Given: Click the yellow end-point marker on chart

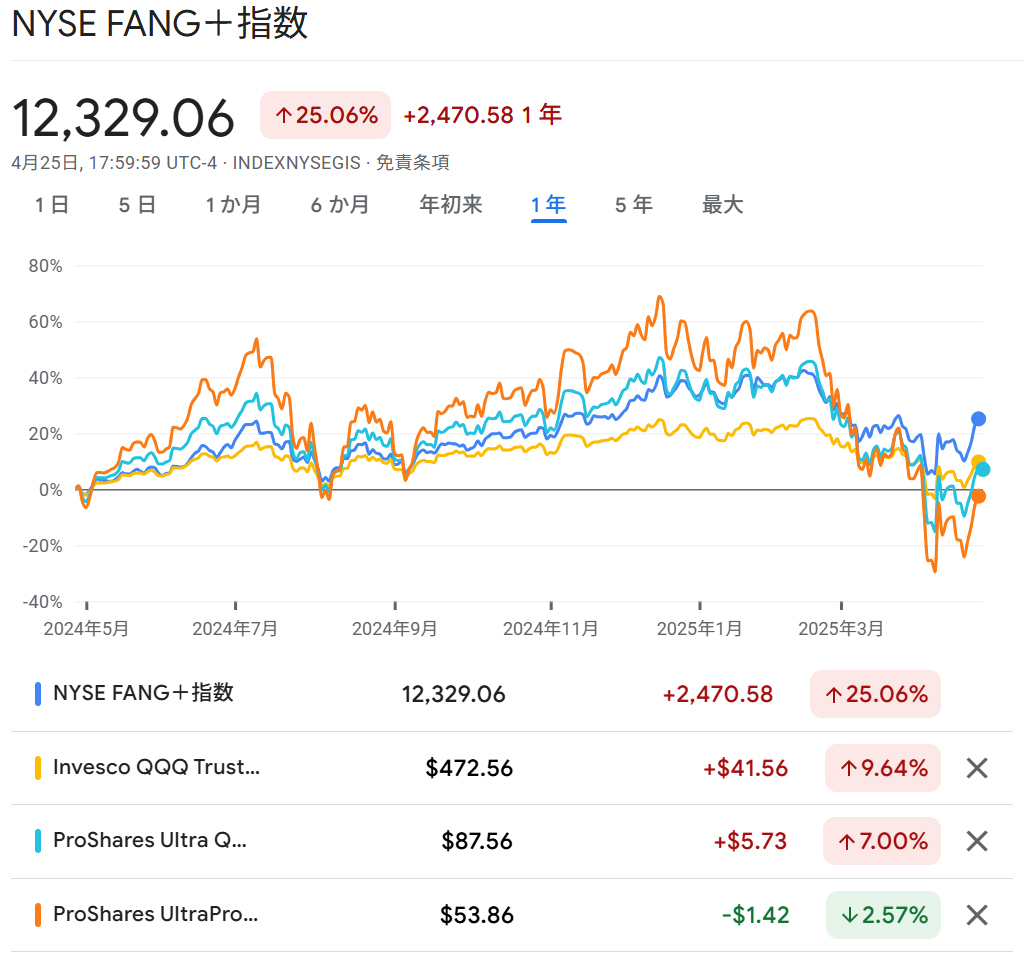Looking at the screenshot, I should [978, 462].
